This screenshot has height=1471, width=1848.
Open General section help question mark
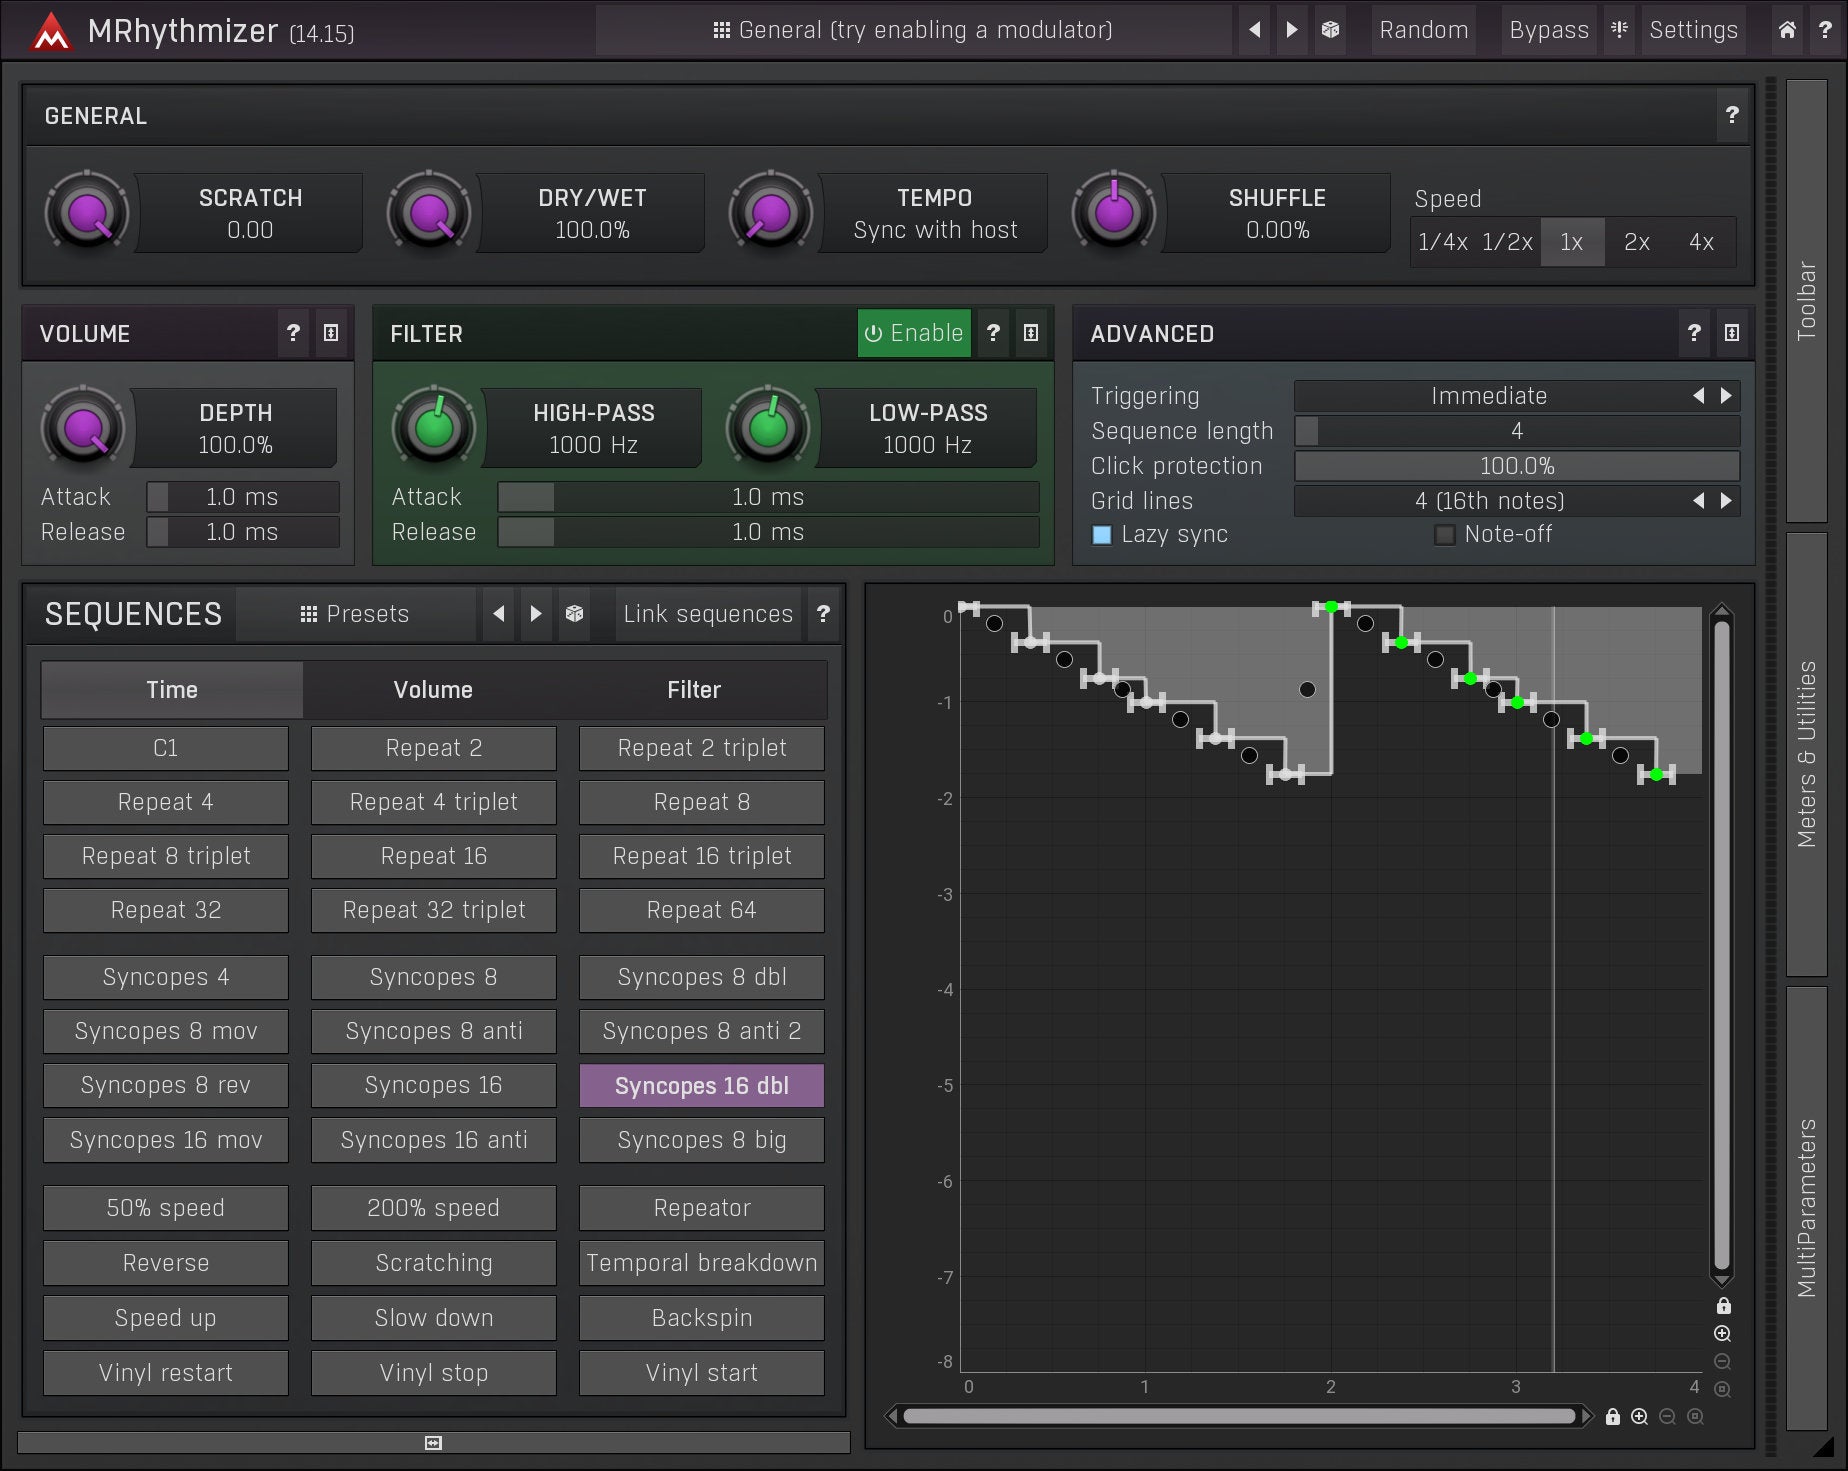1732,115
